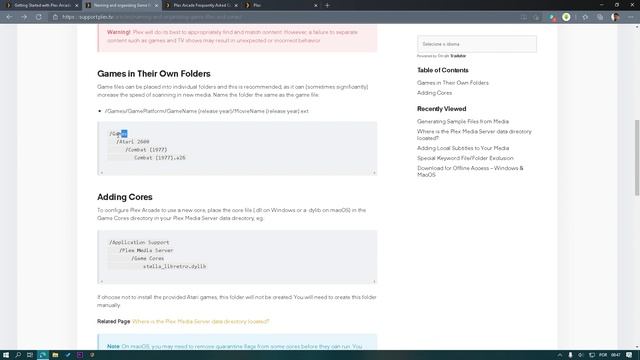
Task: Click the page vertical scrollbar thumb
Action: 637,158
